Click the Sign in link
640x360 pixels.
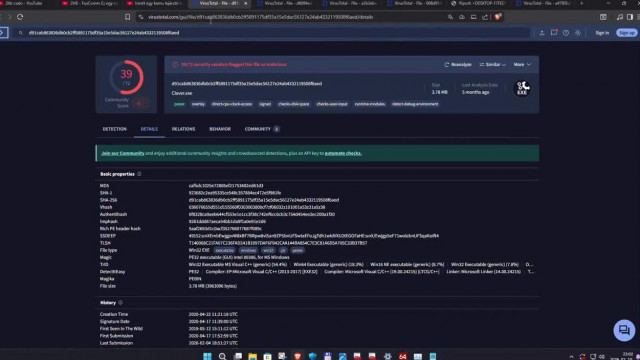(x=602, y=33)
